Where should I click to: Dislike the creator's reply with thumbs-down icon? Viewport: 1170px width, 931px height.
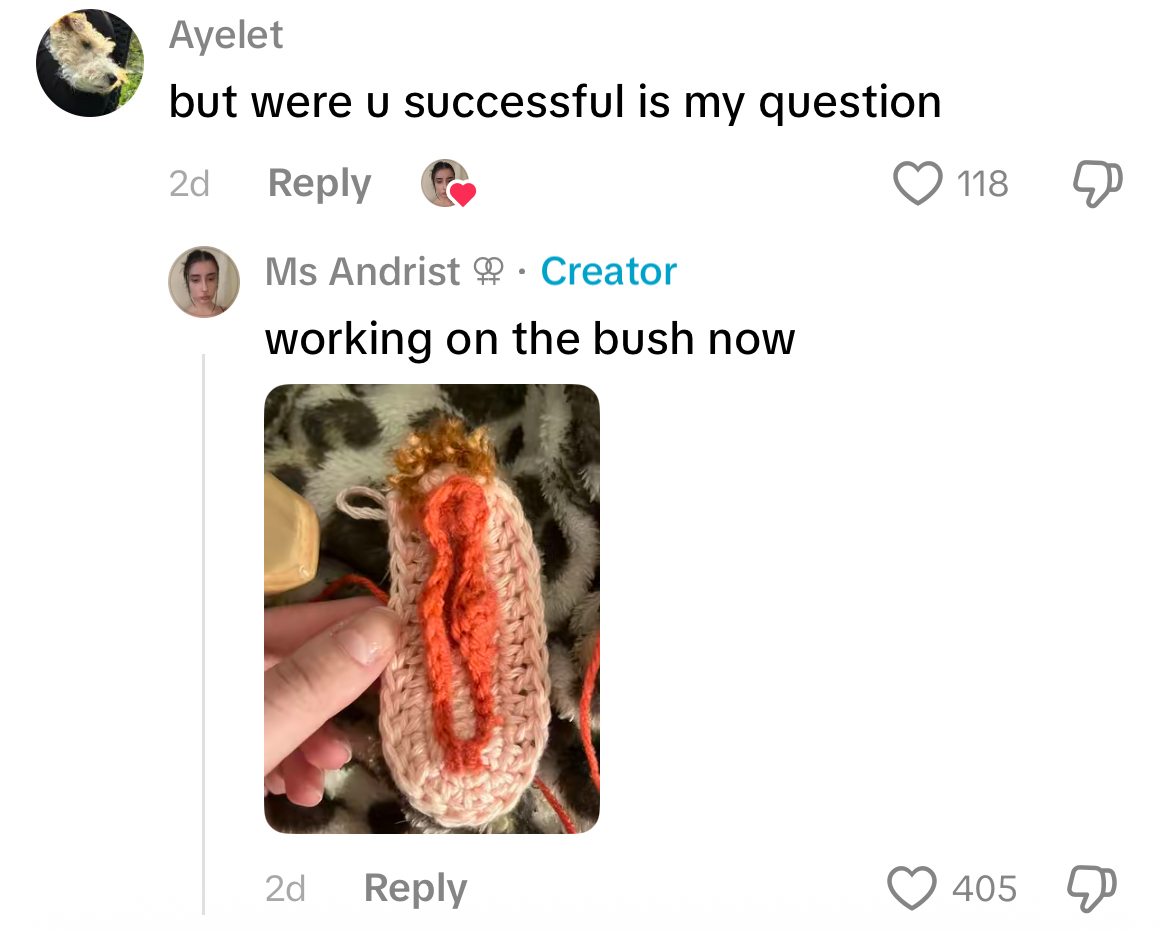pos(1092,888)
